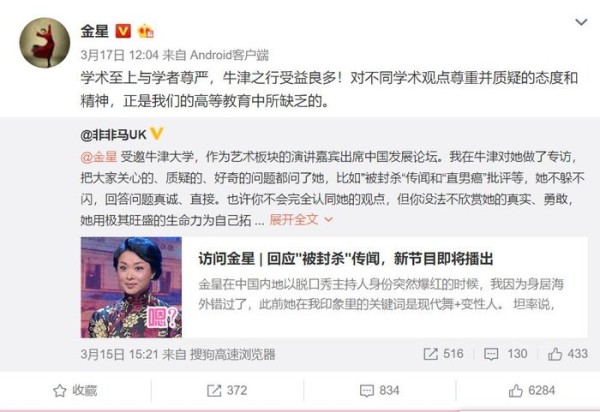Click the yellow V badge beside 非非马UK
Viewport: 600px width, 412px height.
(156, 134)
